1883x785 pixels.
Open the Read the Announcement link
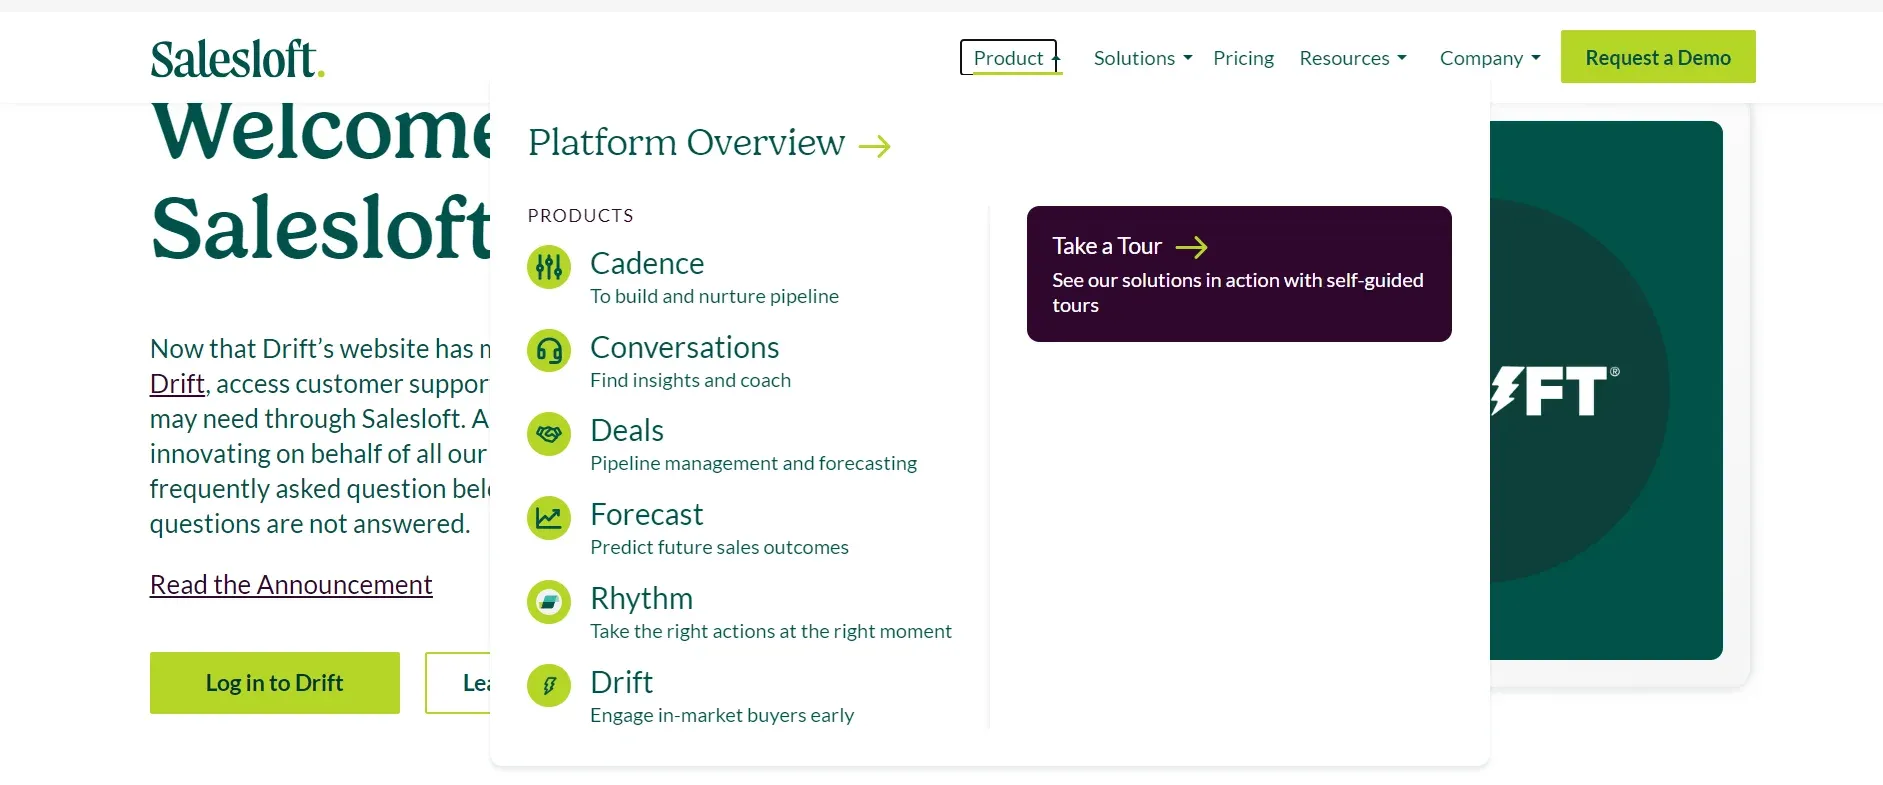click(x=291, y=585)
